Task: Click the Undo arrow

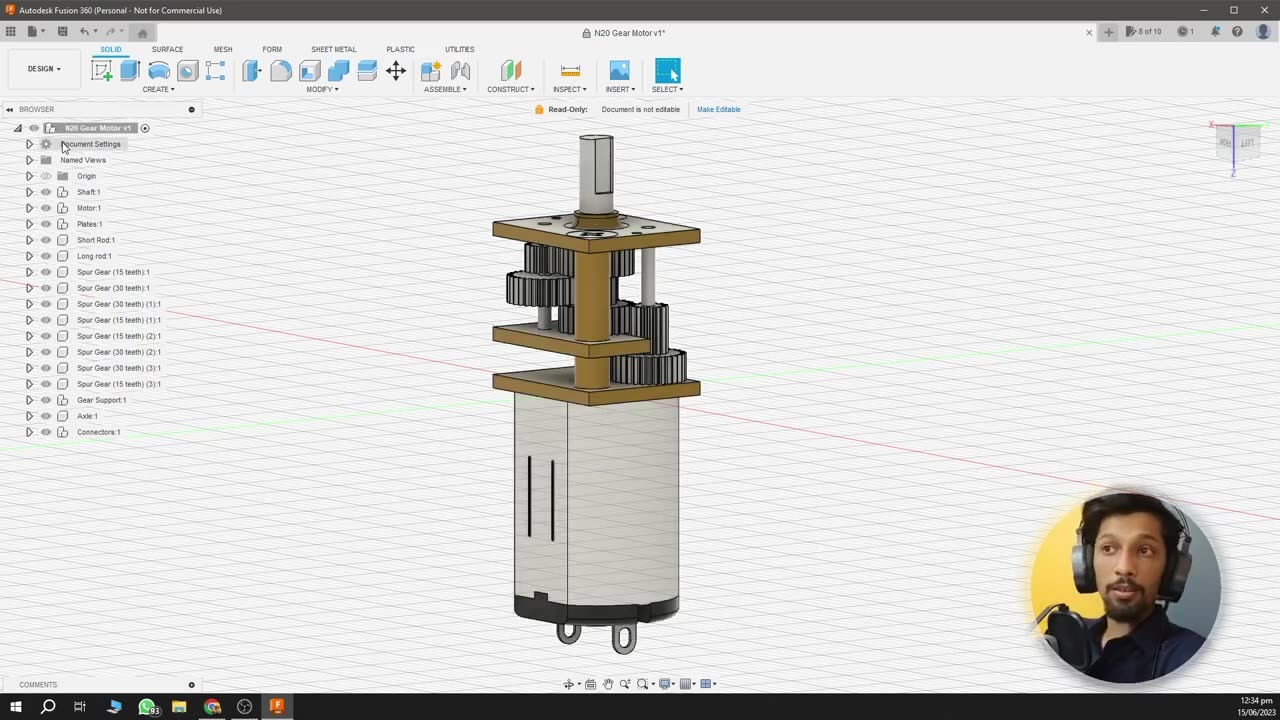Action: [x=85, y=32]
